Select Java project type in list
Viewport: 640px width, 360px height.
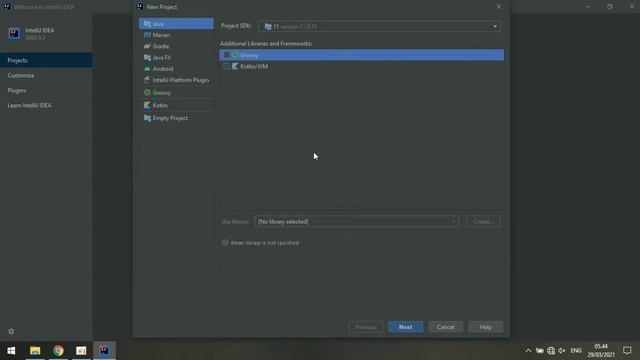176,24
